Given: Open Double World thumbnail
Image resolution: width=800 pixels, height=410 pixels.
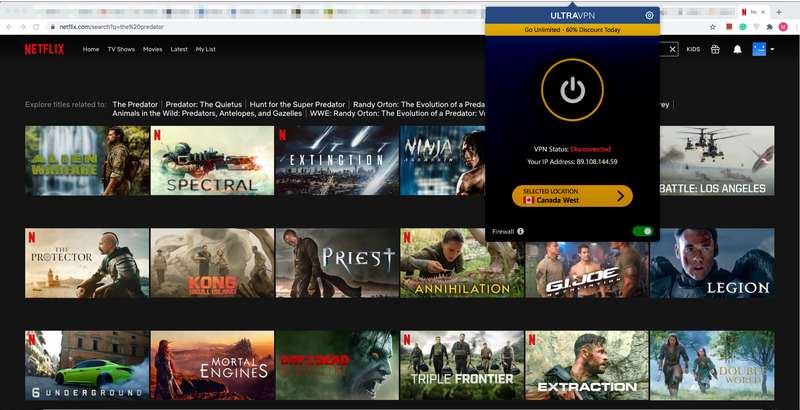Looking at the screenshot, I should [712, 365].
